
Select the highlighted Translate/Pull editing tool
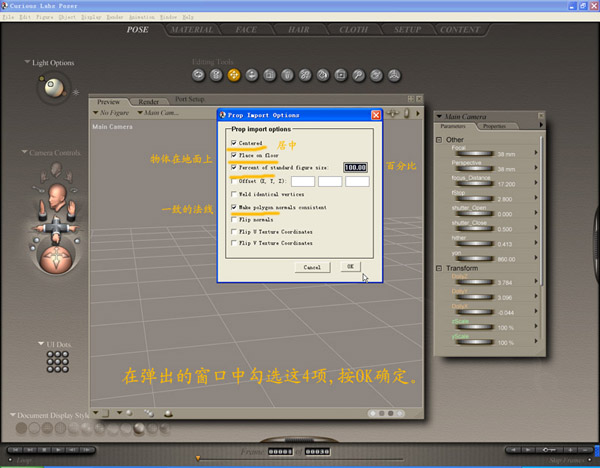pyautogui.click(x=233, y=75)
